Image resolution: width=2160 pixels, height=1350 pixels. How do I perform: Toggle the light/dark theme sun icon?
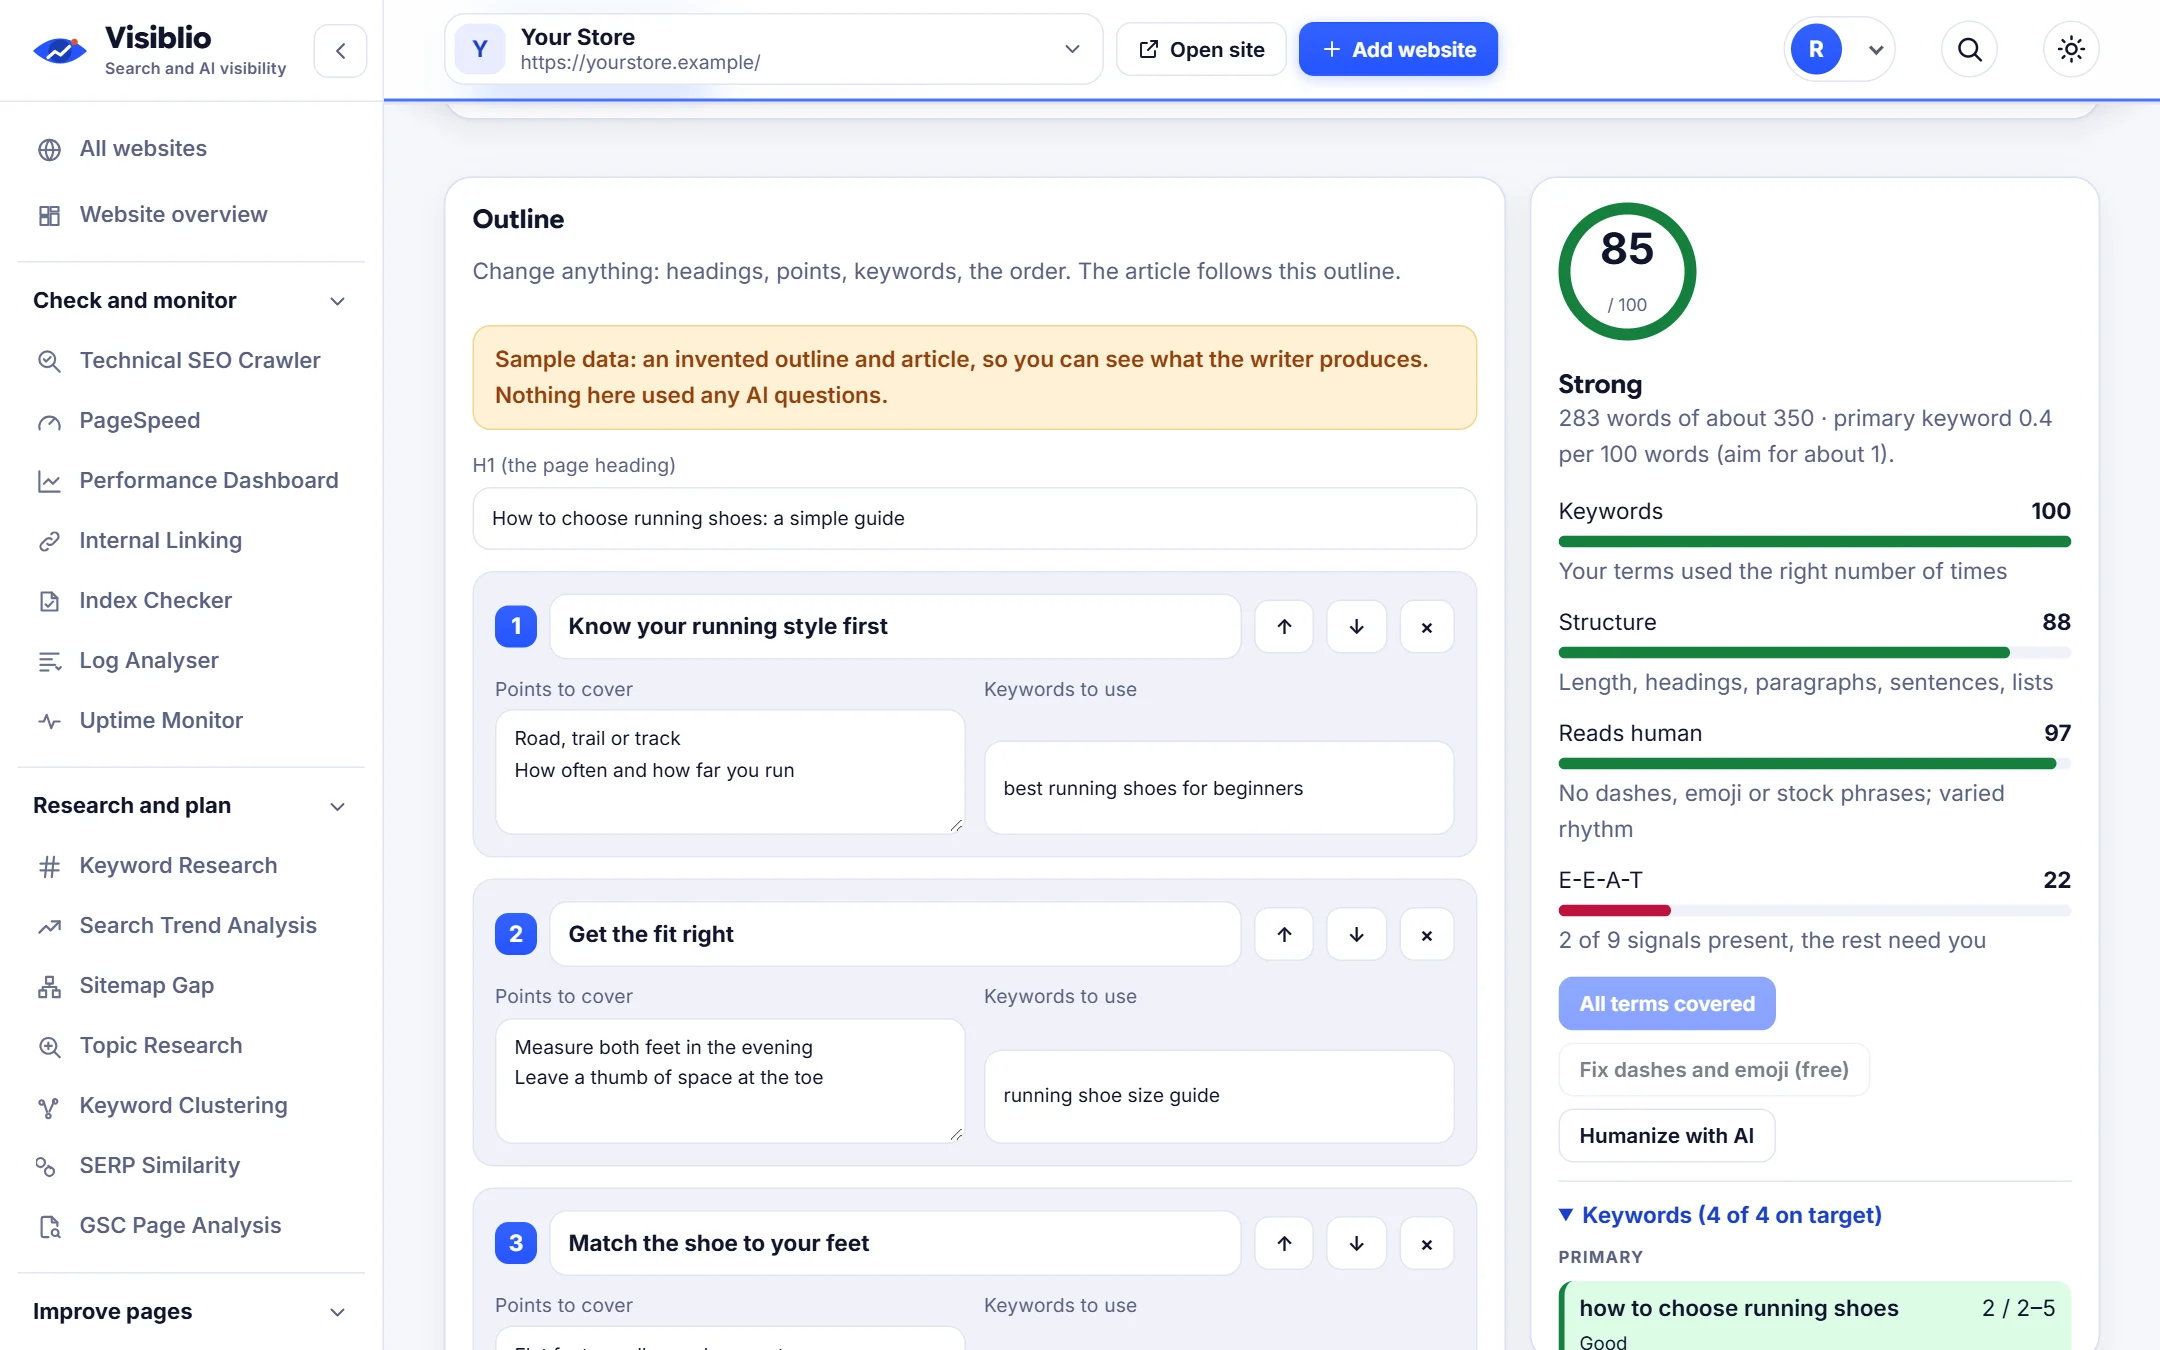pos(2071,49)
